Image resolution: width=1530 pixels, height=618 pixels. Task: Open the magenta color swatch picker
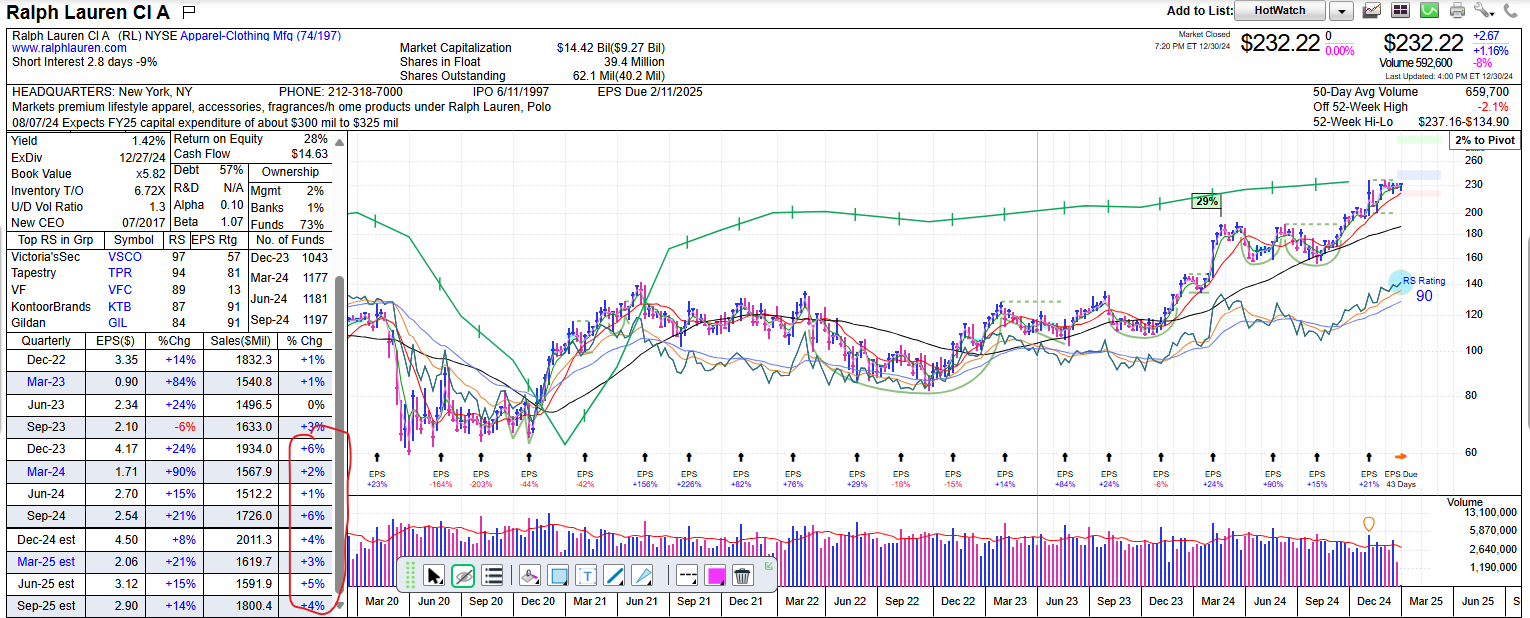(715, 575)
